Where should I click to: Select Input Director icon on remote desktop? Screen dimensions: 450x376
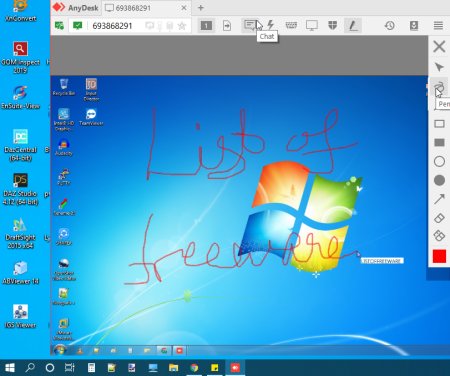[91, 89]
